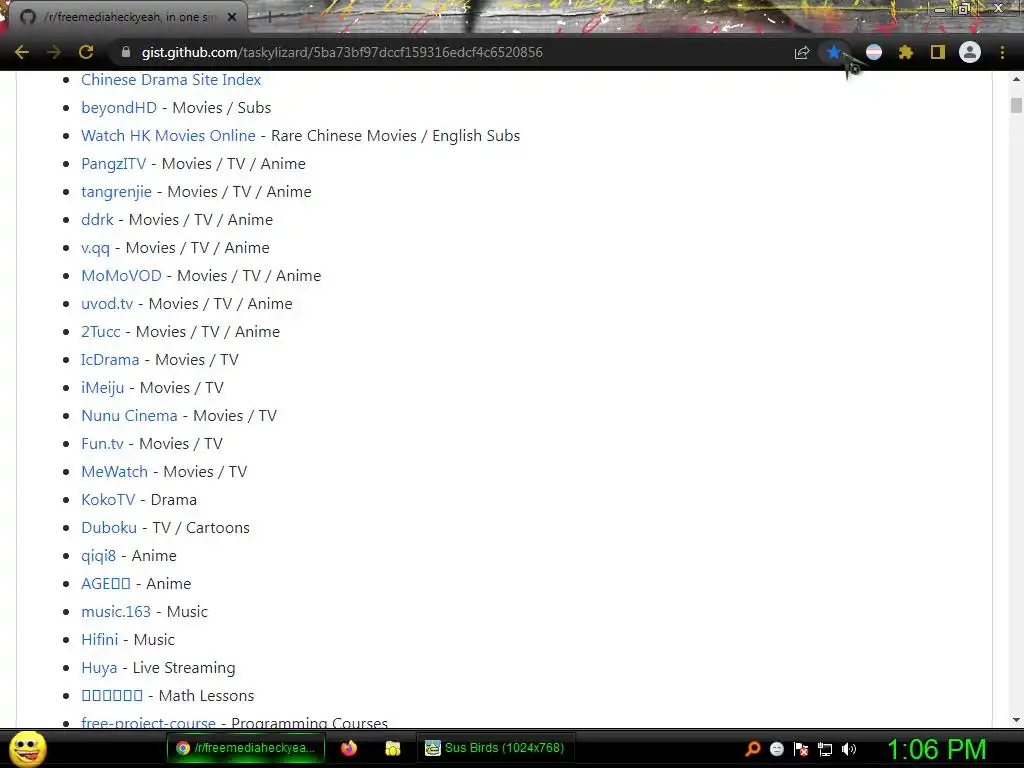Select the /r/freemediaheckyeah browser tab
1024x768 pixels.
(x=128, y=17)
